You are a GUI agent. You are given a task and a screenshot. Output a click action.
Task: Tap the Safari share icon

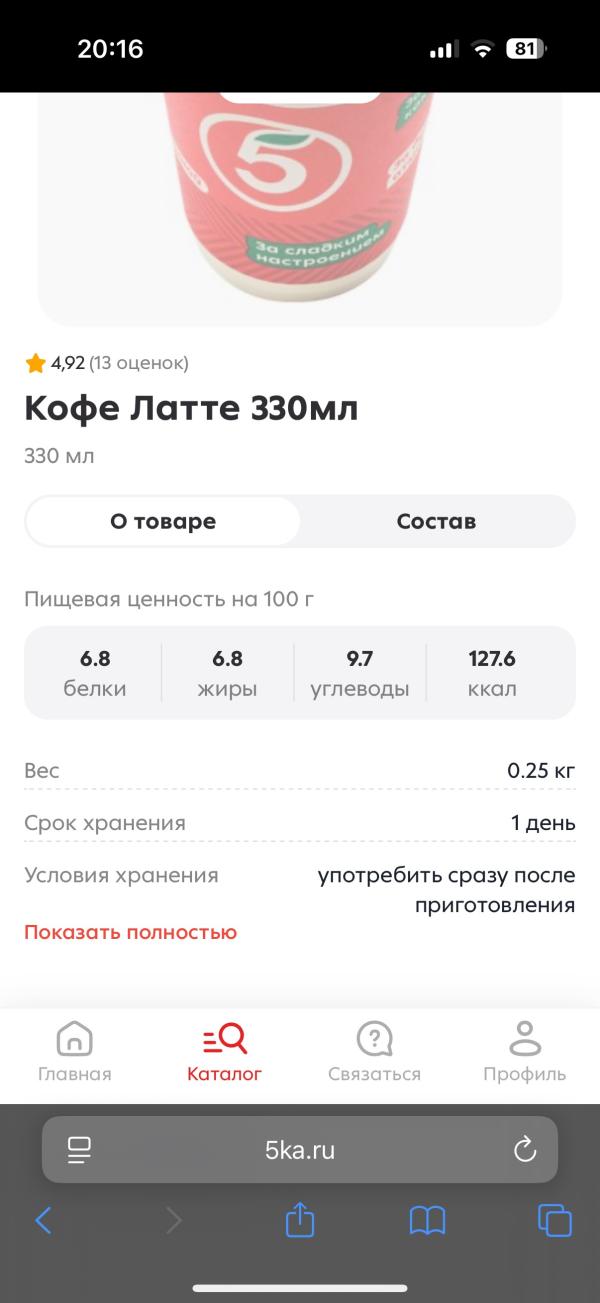pyautogui.click(x=298, y=1220)
